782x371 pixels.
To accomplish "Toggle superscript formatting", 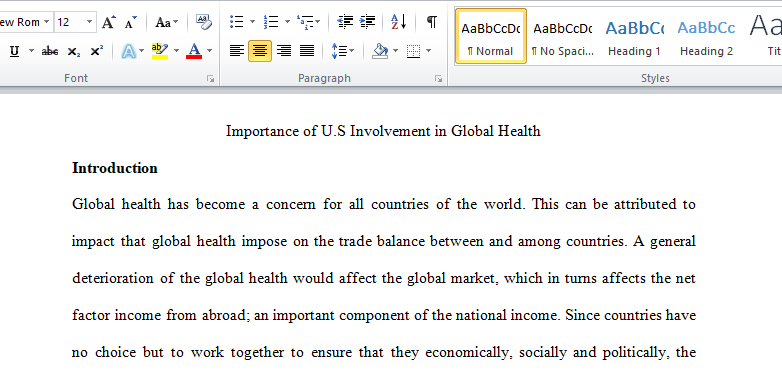I will click(x=97, y=51).
